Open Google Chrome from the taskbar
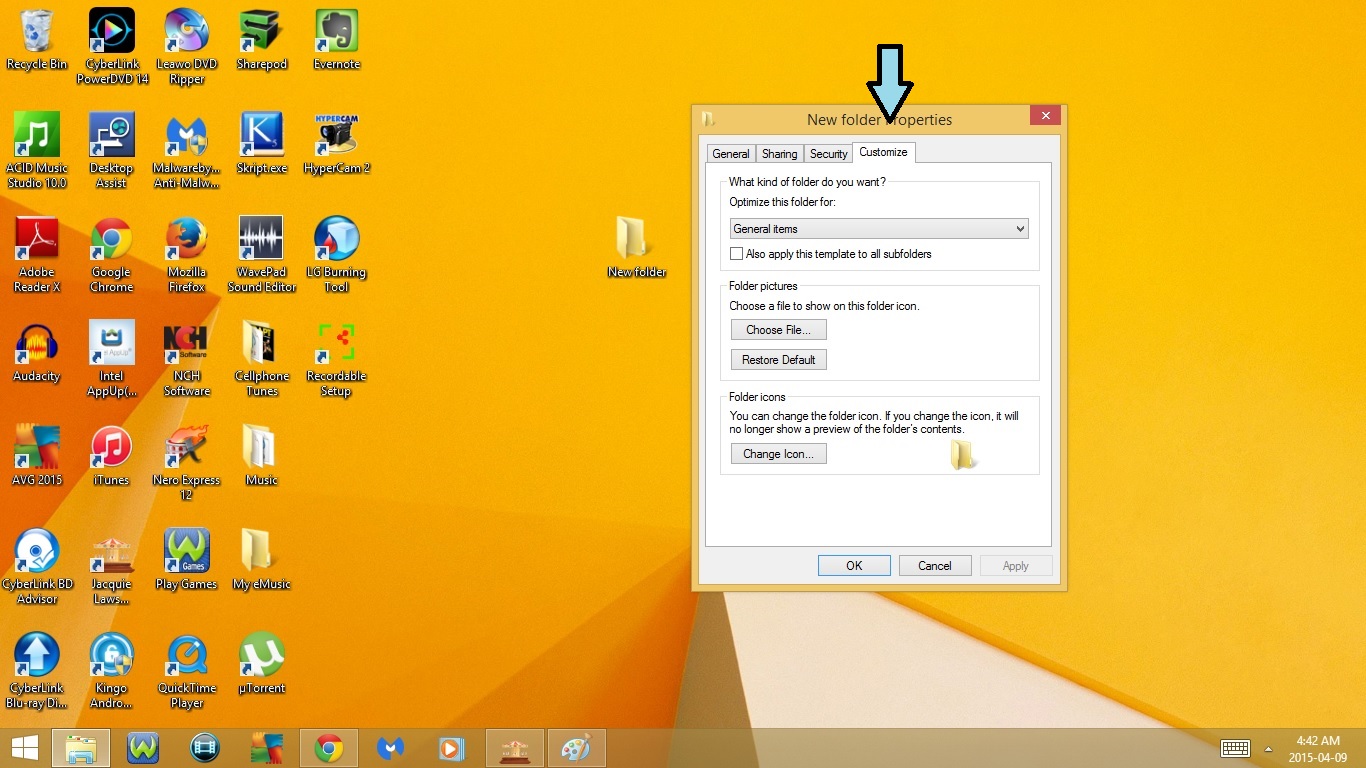The width and height of the screenshot is (1366, 768). point(329,748)
